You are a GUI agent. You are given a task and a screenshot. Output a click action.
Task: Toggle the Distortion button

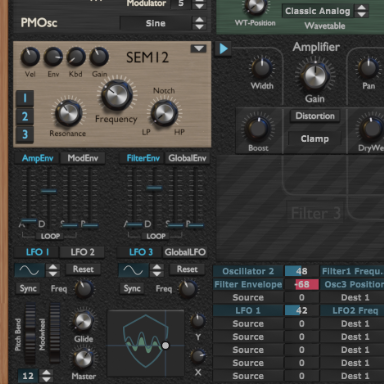[315, 116]
